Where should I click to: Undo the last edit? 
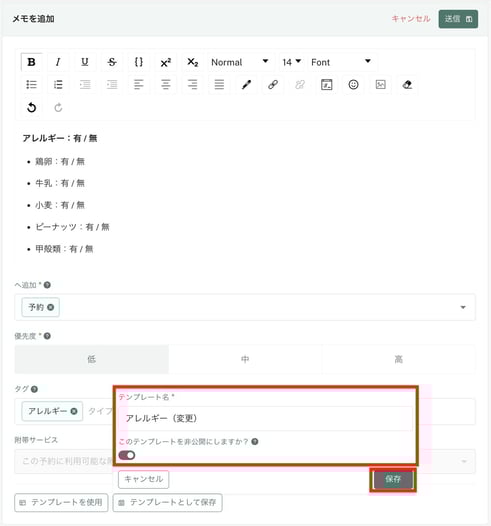[x=32, y=108]
